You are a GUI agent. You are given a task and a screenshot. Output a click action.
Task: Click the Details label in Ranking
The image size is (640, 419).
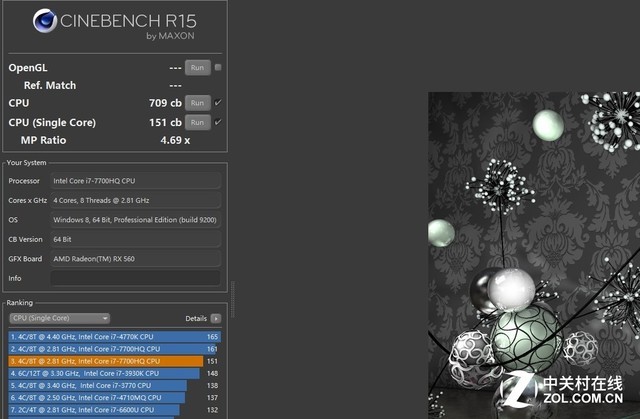pyautogui.click(x=196, y=319)
